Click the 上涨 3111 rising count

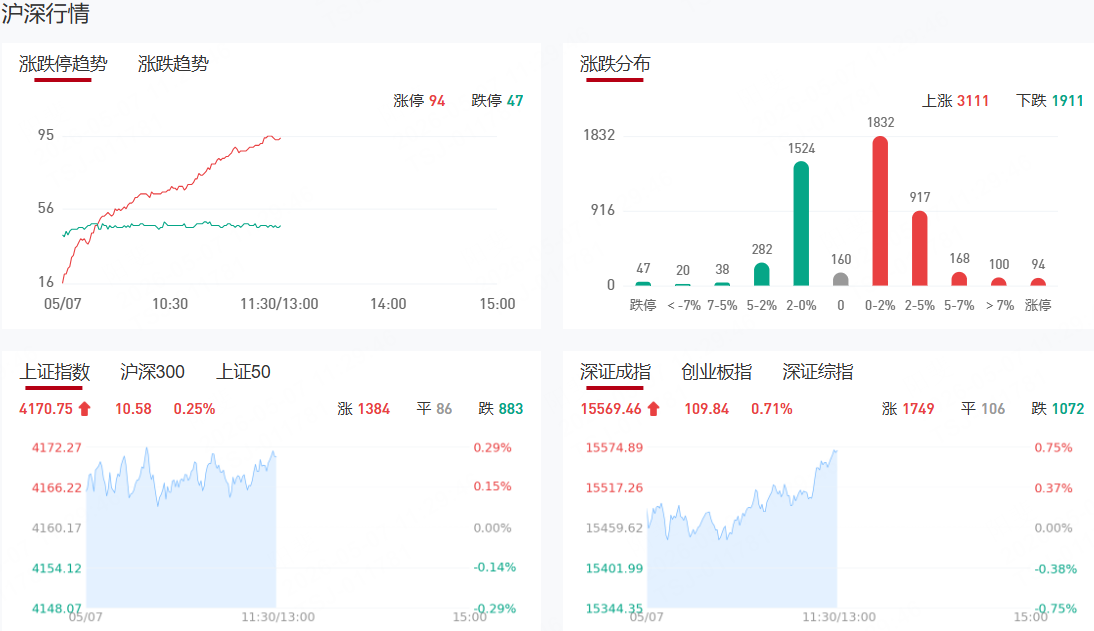point(955,101)
